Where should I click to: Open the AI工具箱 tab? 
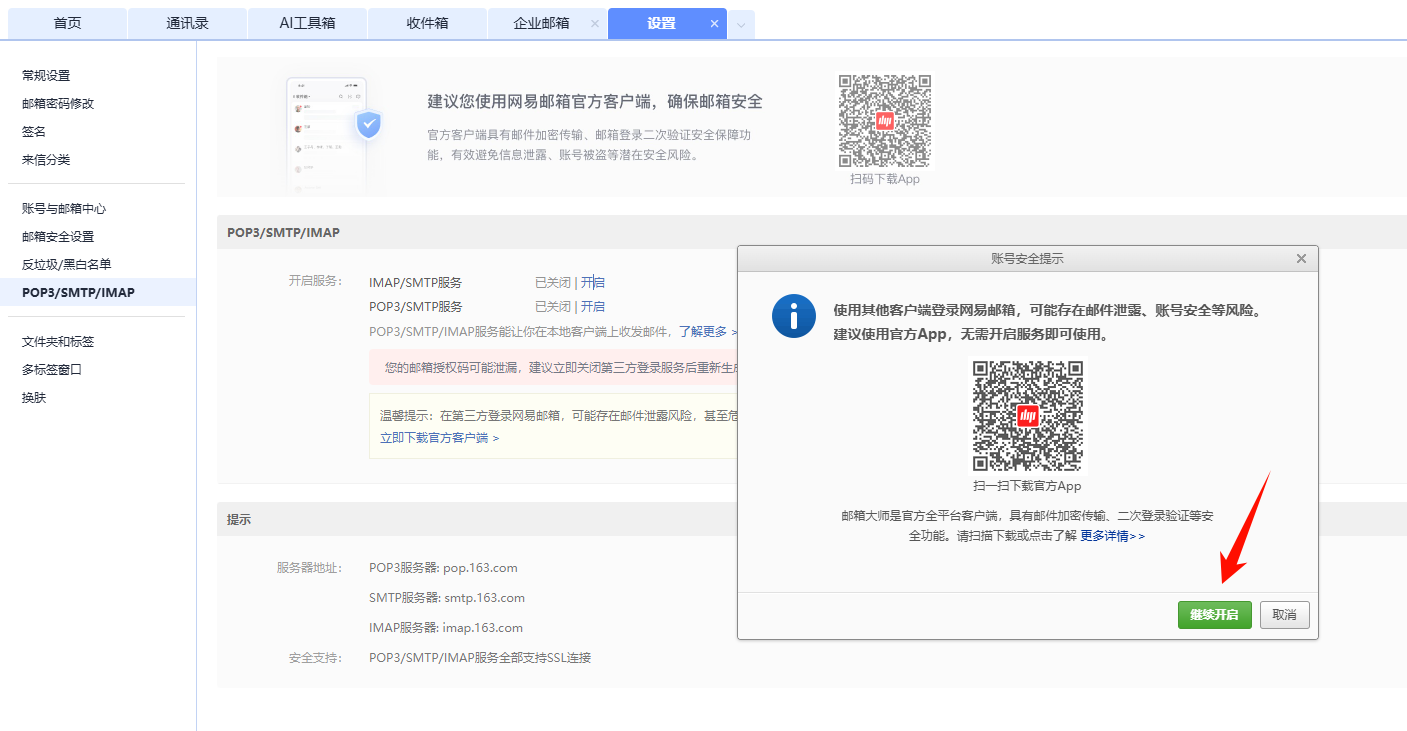307,23
